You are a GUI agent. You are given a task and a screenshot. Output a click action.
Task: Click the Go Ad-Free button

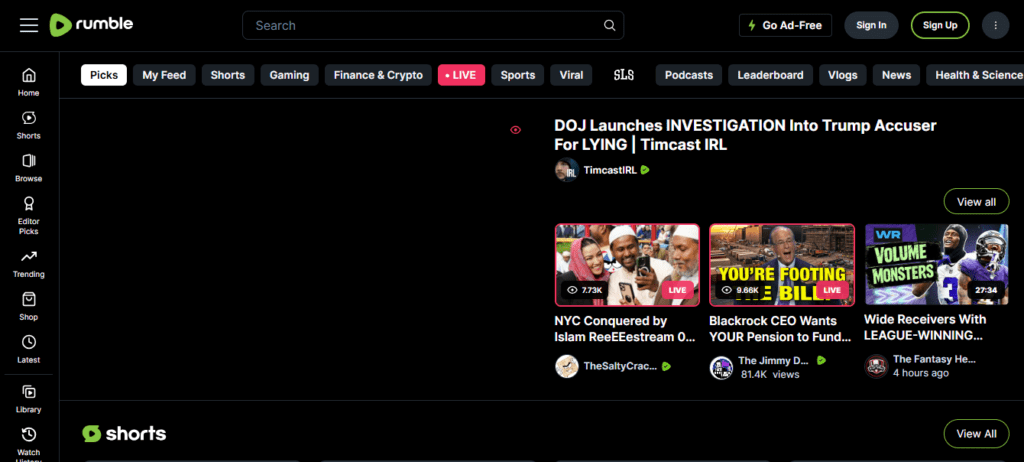[x=786, y=25]
